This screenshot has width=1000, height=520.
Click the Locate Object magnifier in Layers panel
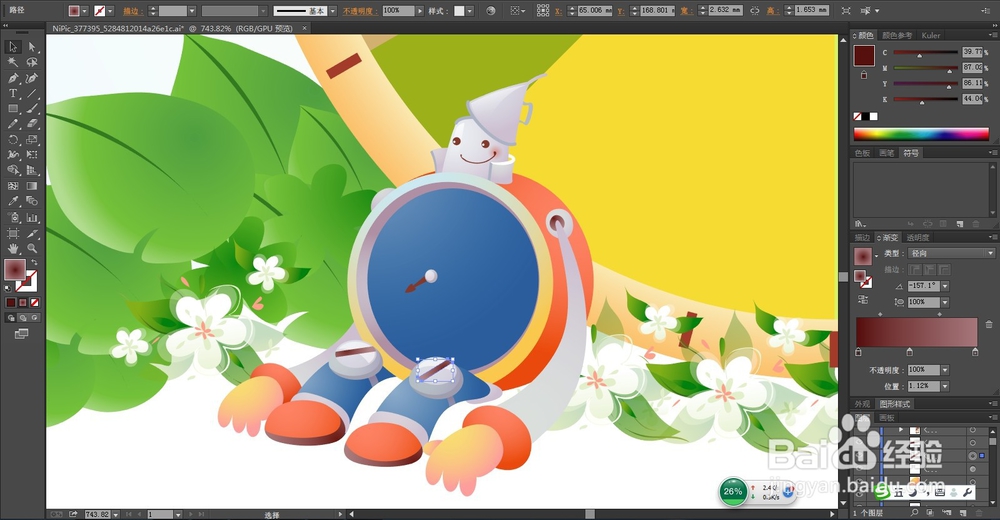click(914, 512)
